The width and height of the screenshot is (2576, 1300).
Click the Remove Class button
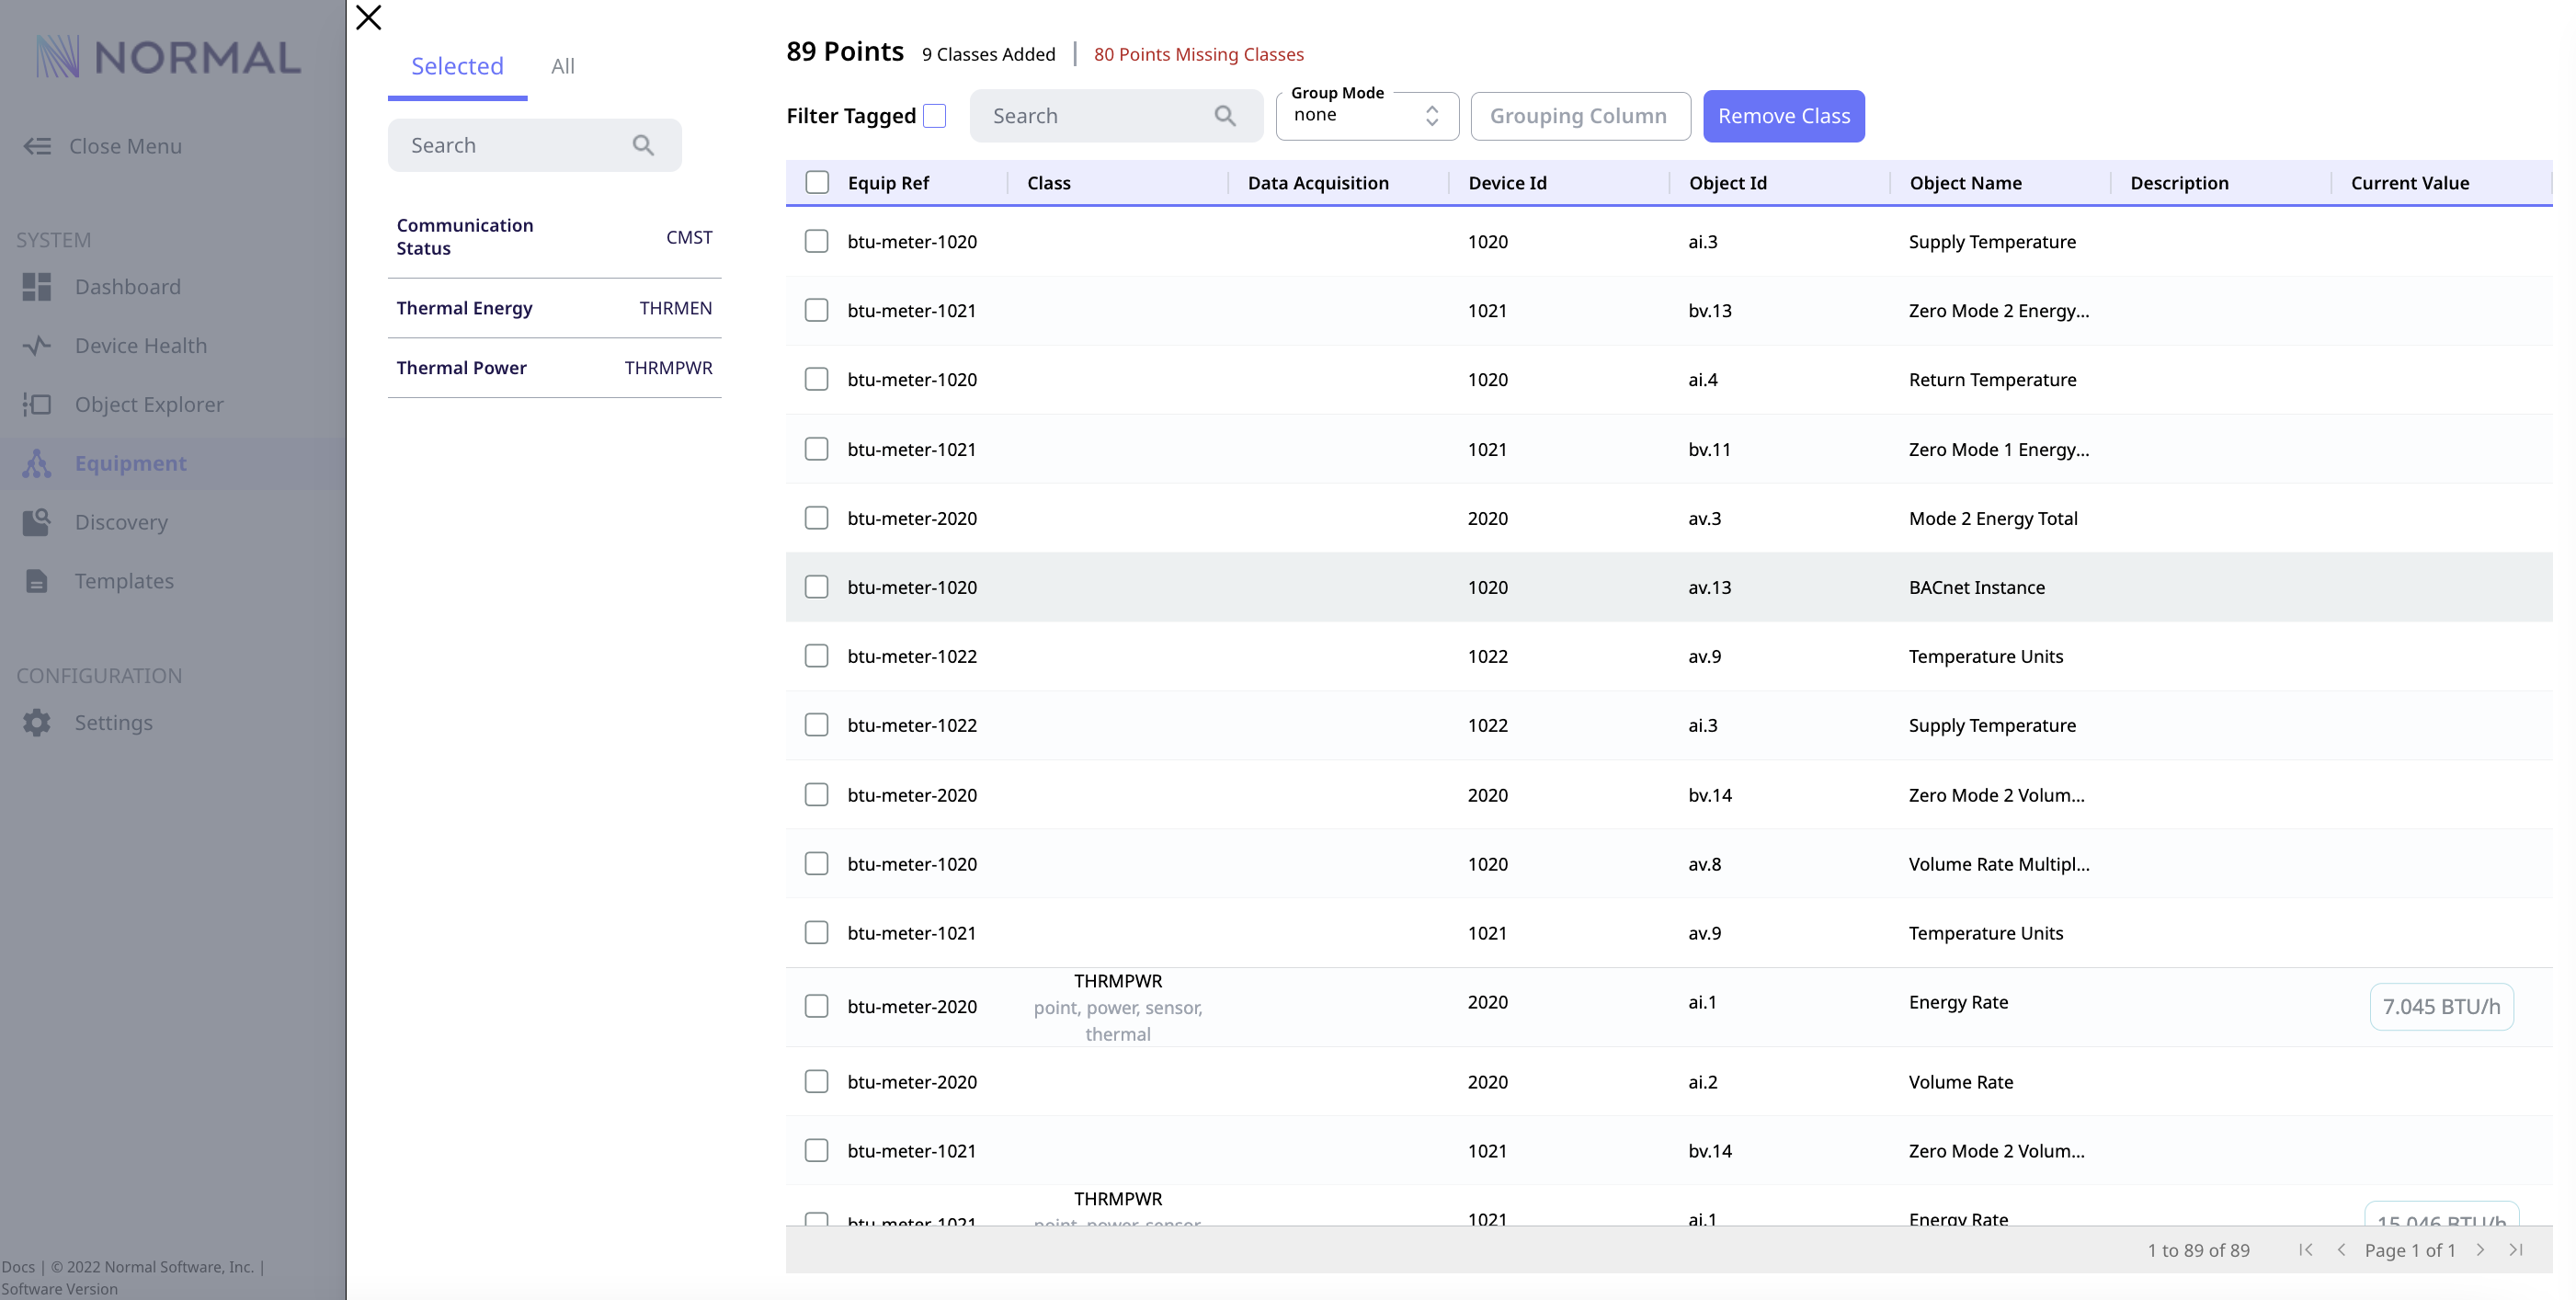1783,116
